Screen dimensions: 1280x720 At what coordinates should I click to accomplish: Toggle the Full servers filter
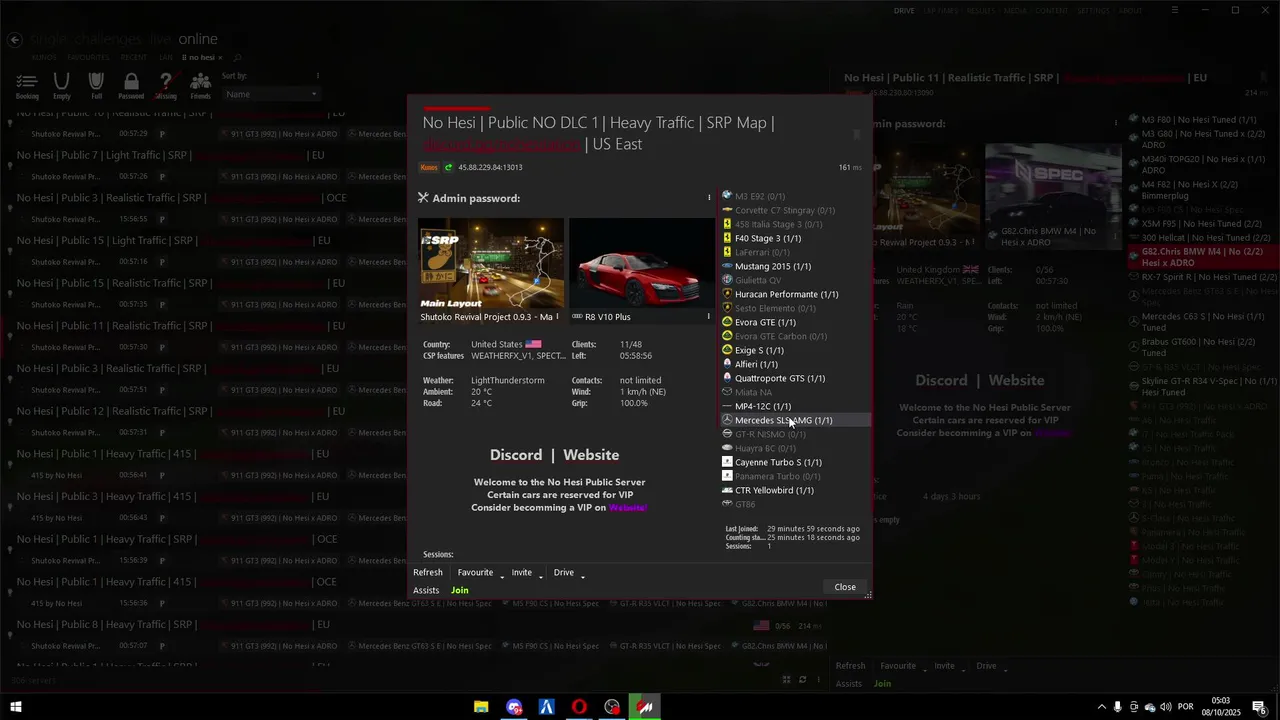pos(96,86)
